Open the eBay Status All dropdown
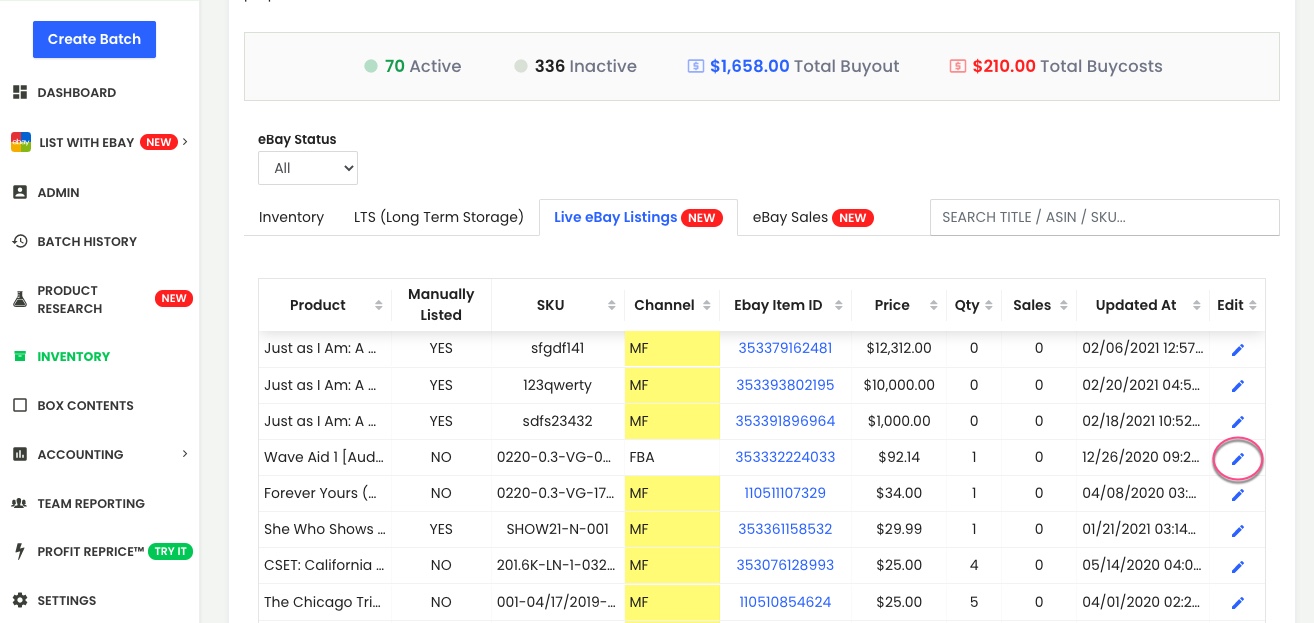The image size is (1314, 623). (307, 168)
